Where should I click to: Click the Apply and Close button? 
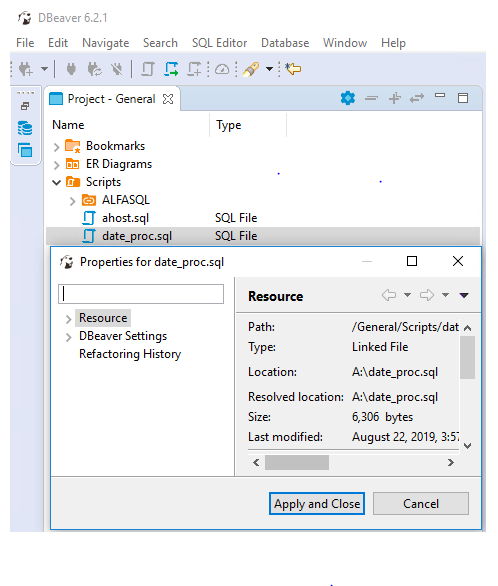[317, 504]
